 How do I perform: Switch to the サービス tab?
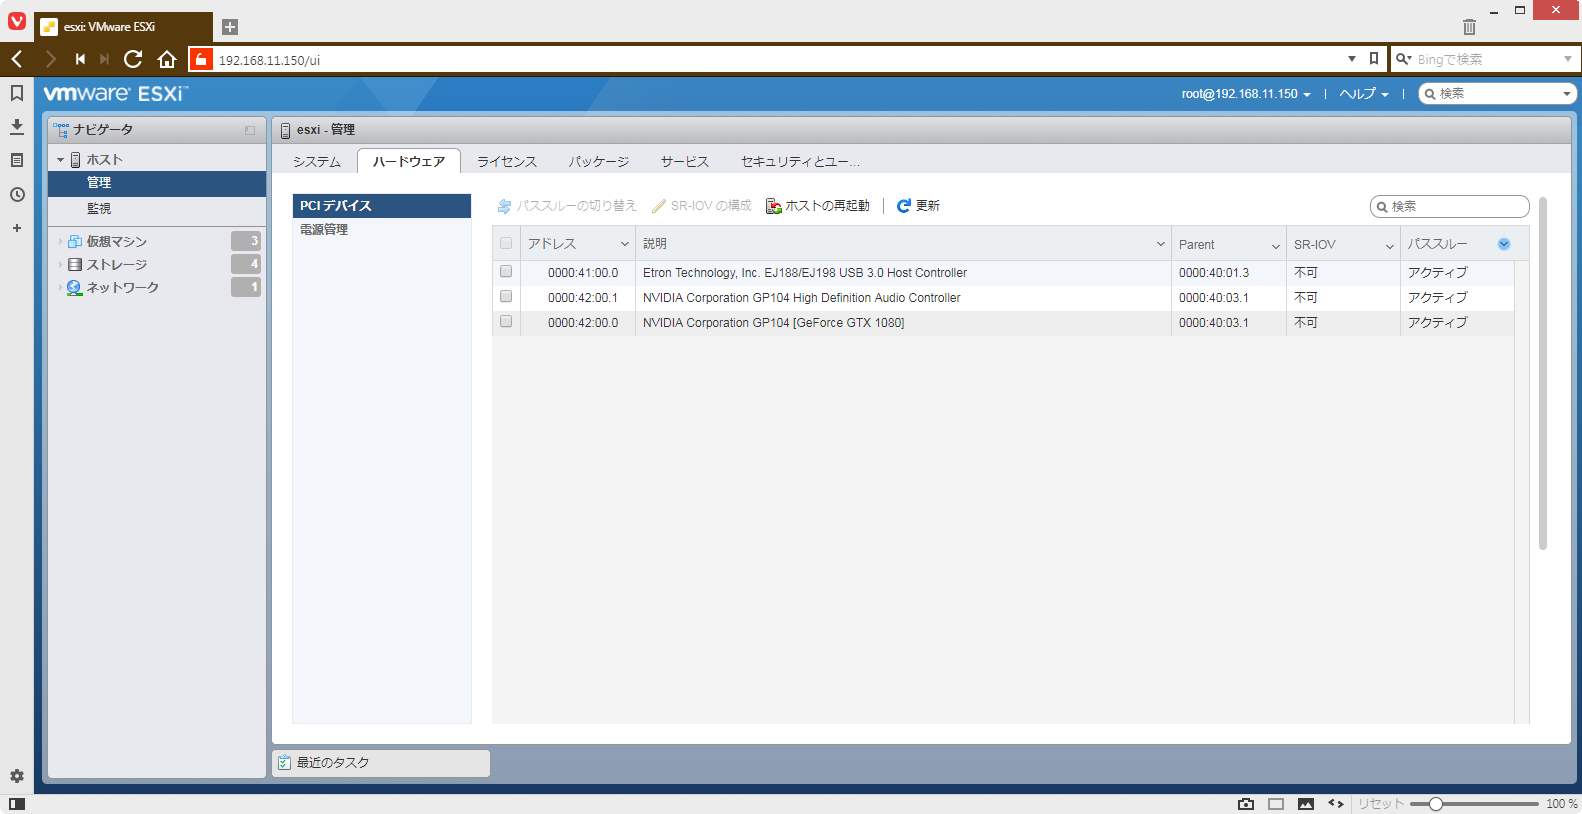(685, 161)
